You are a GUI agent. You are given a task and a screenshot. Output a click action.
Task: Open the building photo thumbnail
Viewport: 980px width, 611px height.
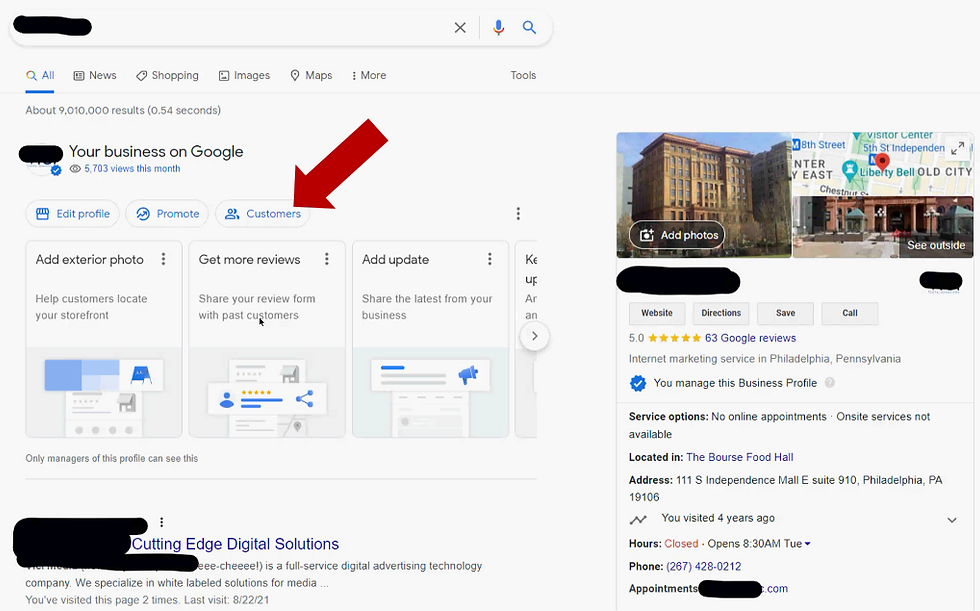click(704, 195)
